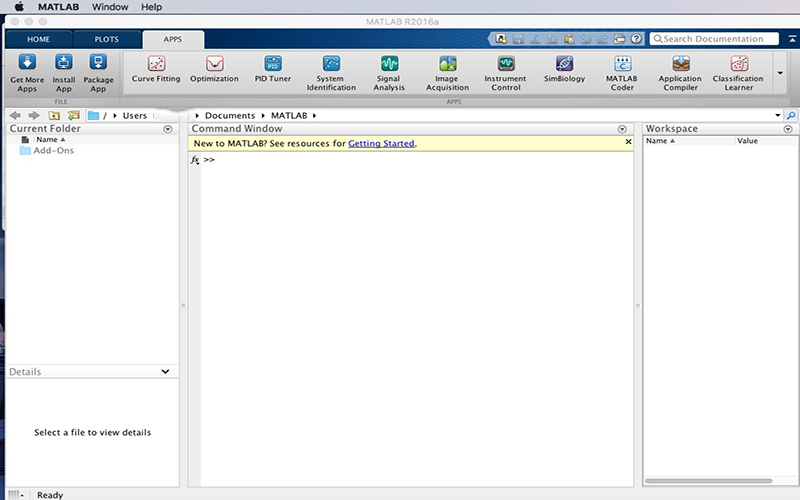Search the current folder using magnifier icon
The image size is (800, 500).
click(791, 115)
